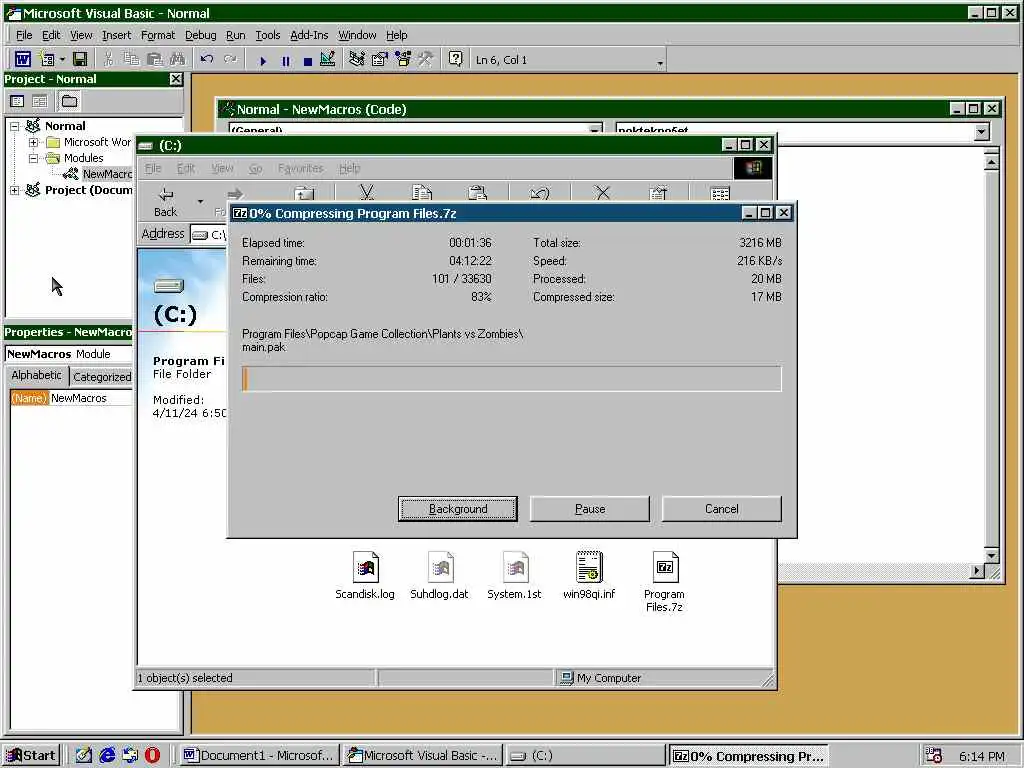Click the Undo arrow in VB toolbar
Image resolution: width=1024 pixels, height=768 pixels.
coord(207,59)
